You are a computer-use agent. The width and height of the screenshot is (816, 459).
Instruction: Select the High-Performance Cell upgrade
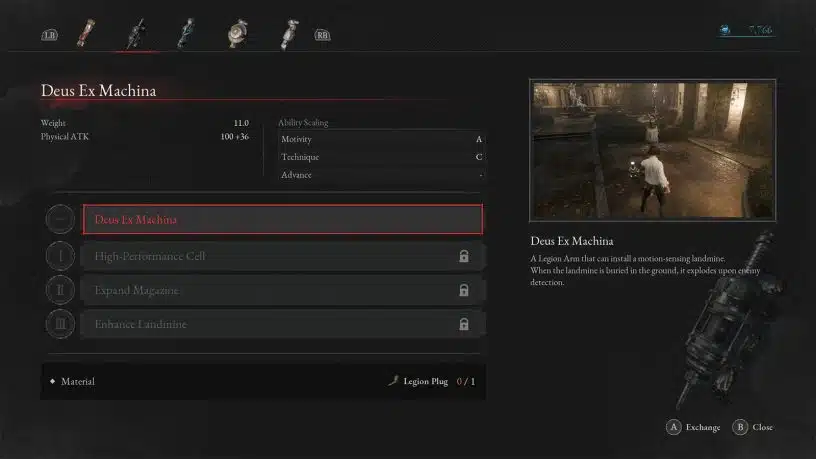point(283,256)
